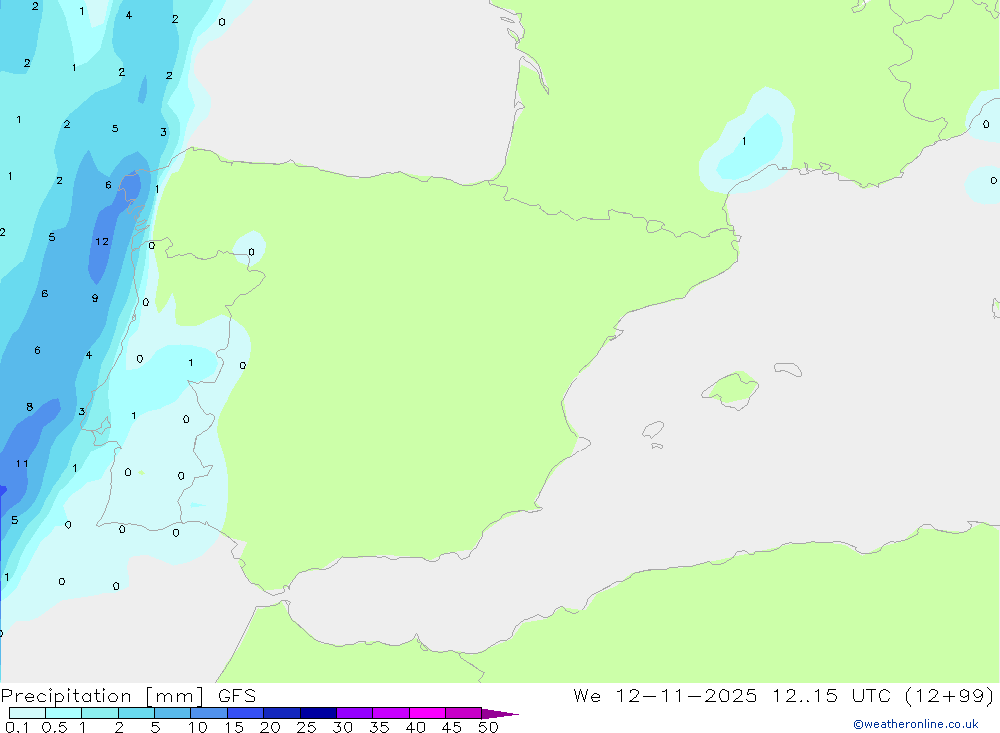This screenshot has width=1000, height=733.
Task: Click the '(12+99)' forecast offset text
Action: (950, 695)
